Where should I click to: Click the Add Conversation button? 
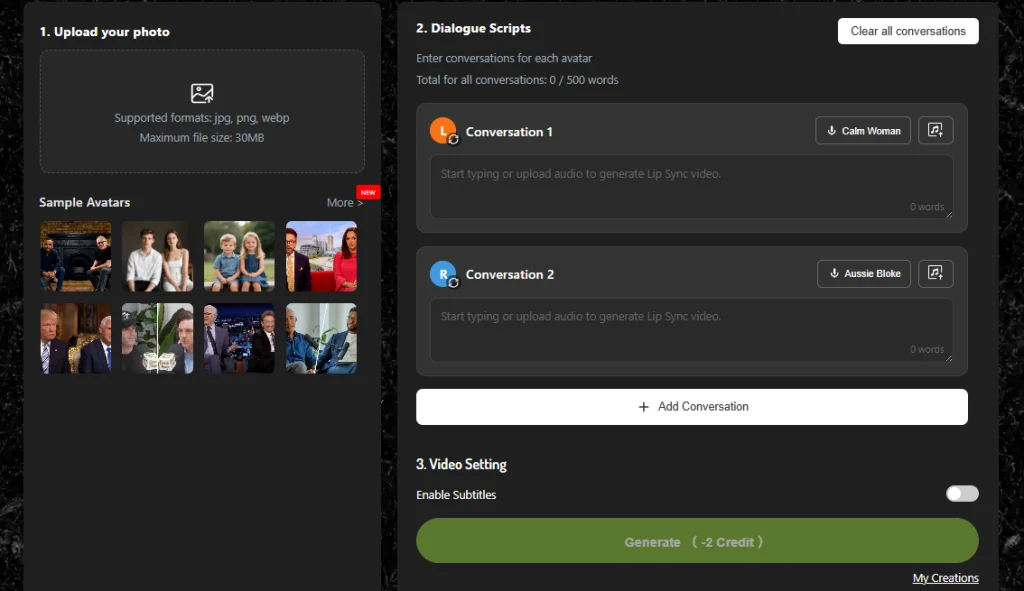point(692,407)
